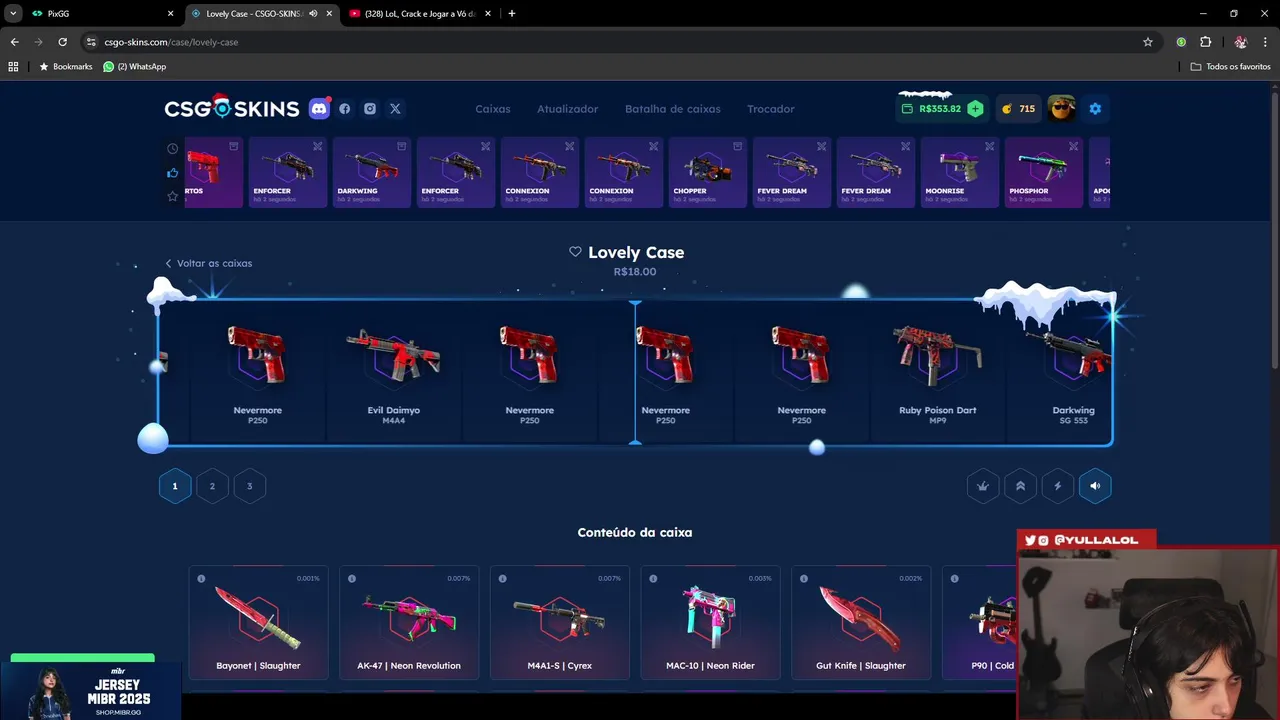Open Batalha de caixas
The width and height of the screenshot is (1280, 720).
click(x=673, y=109)
